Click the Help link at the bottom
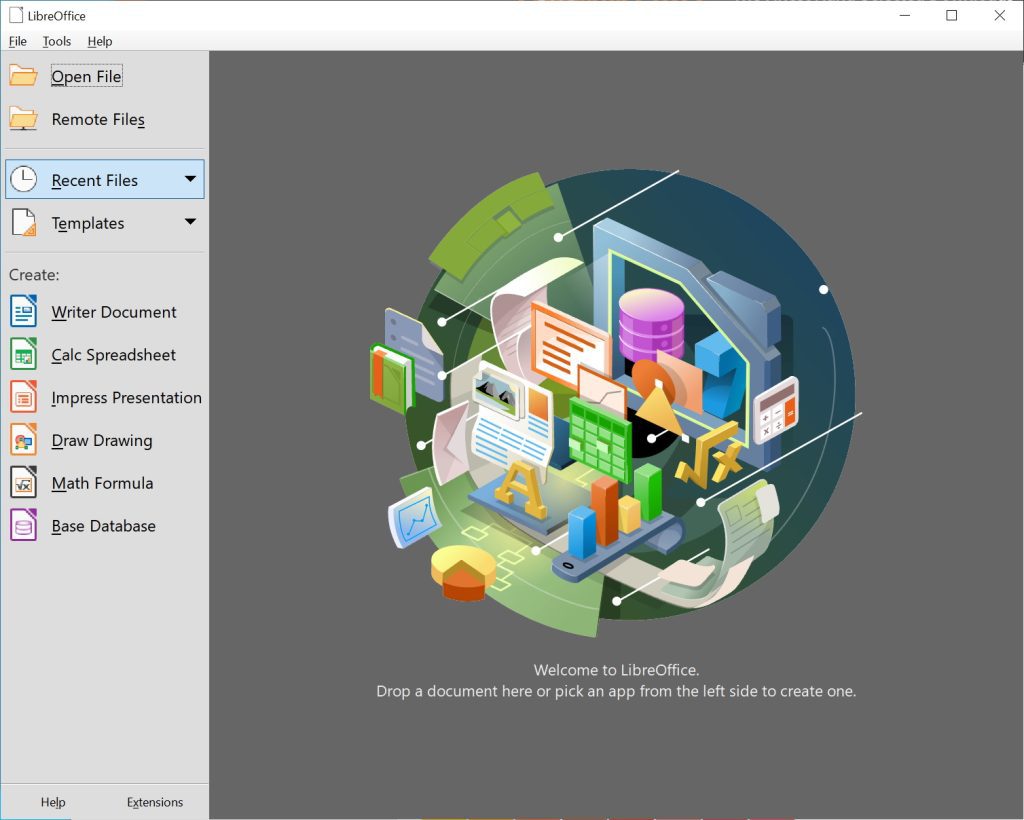 tap(53, 802)
